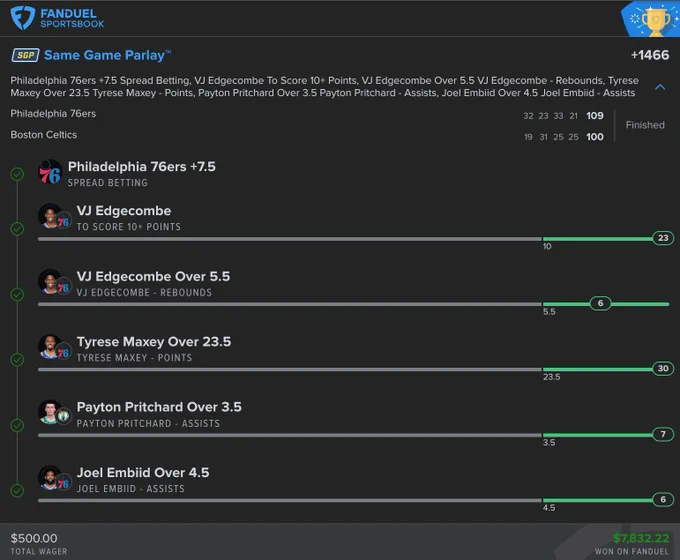Viewport: 680px width, 560px height.
Task: Select Joel Embiid Over 4.5 title
Action: coord(143,472)
